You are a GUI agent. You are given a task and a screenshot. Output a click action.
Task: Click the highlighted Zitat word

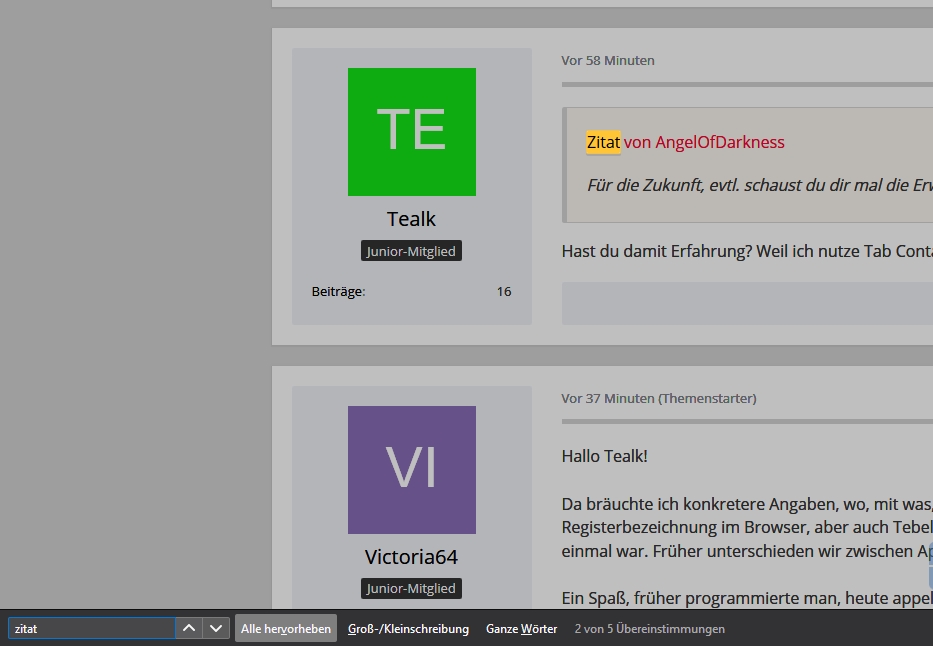click(603, 142)
